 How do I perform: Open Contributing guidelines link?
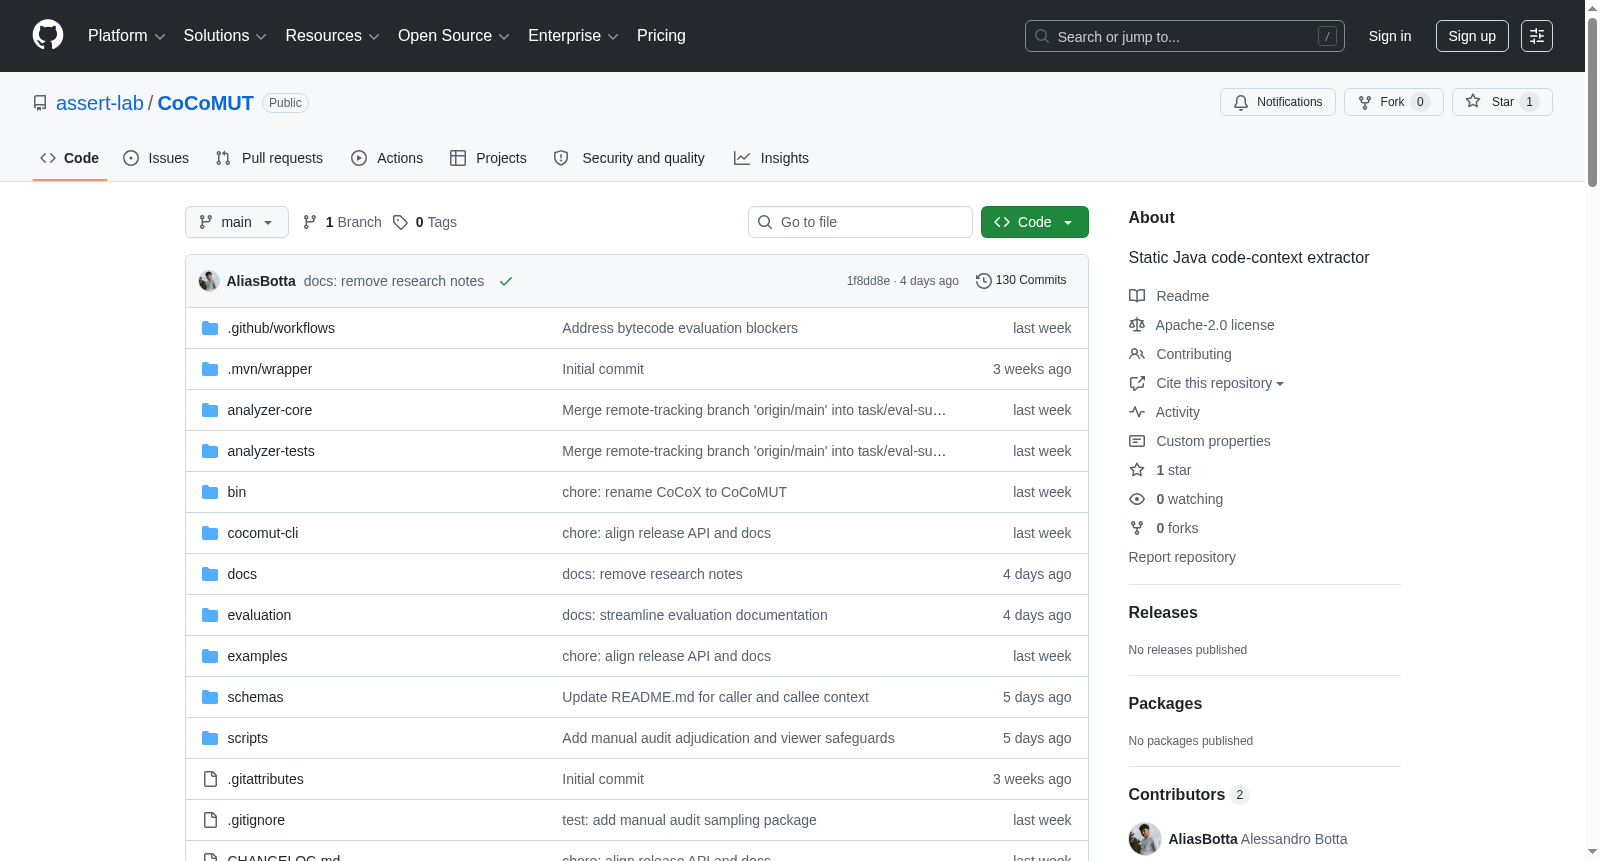click(1194, 354)
